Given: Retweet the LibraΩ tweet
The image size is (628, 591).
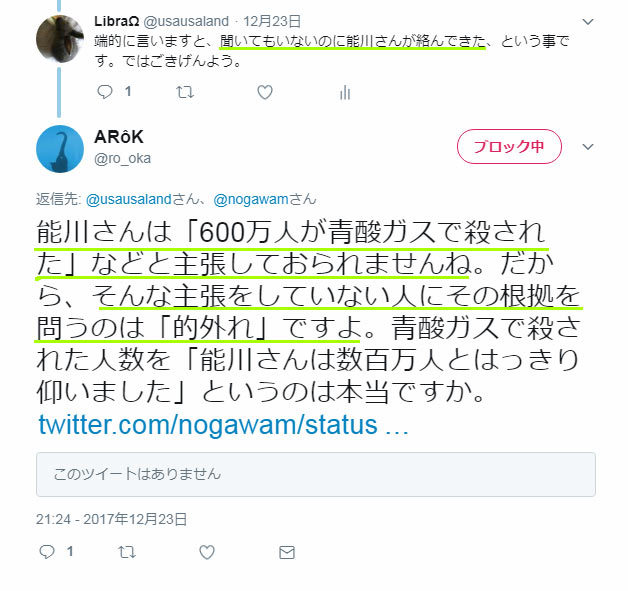Looking at the screenshot, I should point(185,92).
